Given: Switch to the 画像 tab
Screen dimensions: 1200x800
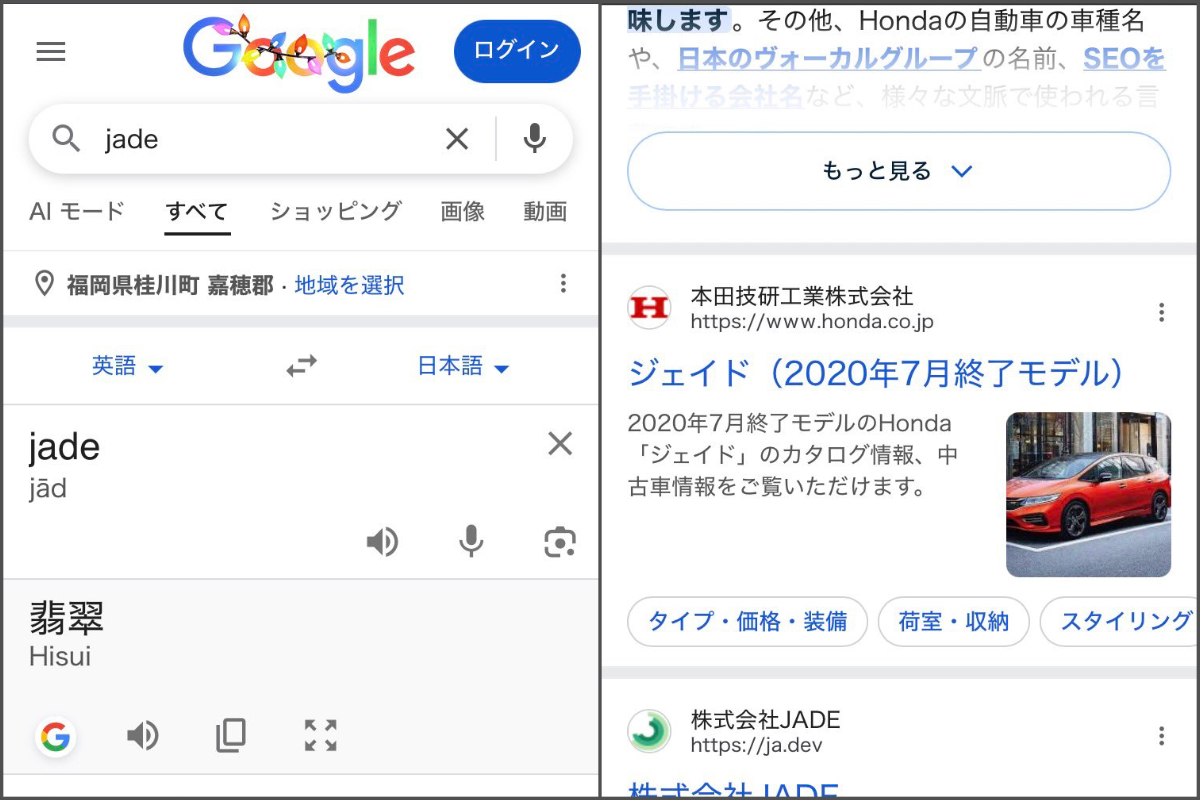Looking at the screenshot, I should [462, 211].
